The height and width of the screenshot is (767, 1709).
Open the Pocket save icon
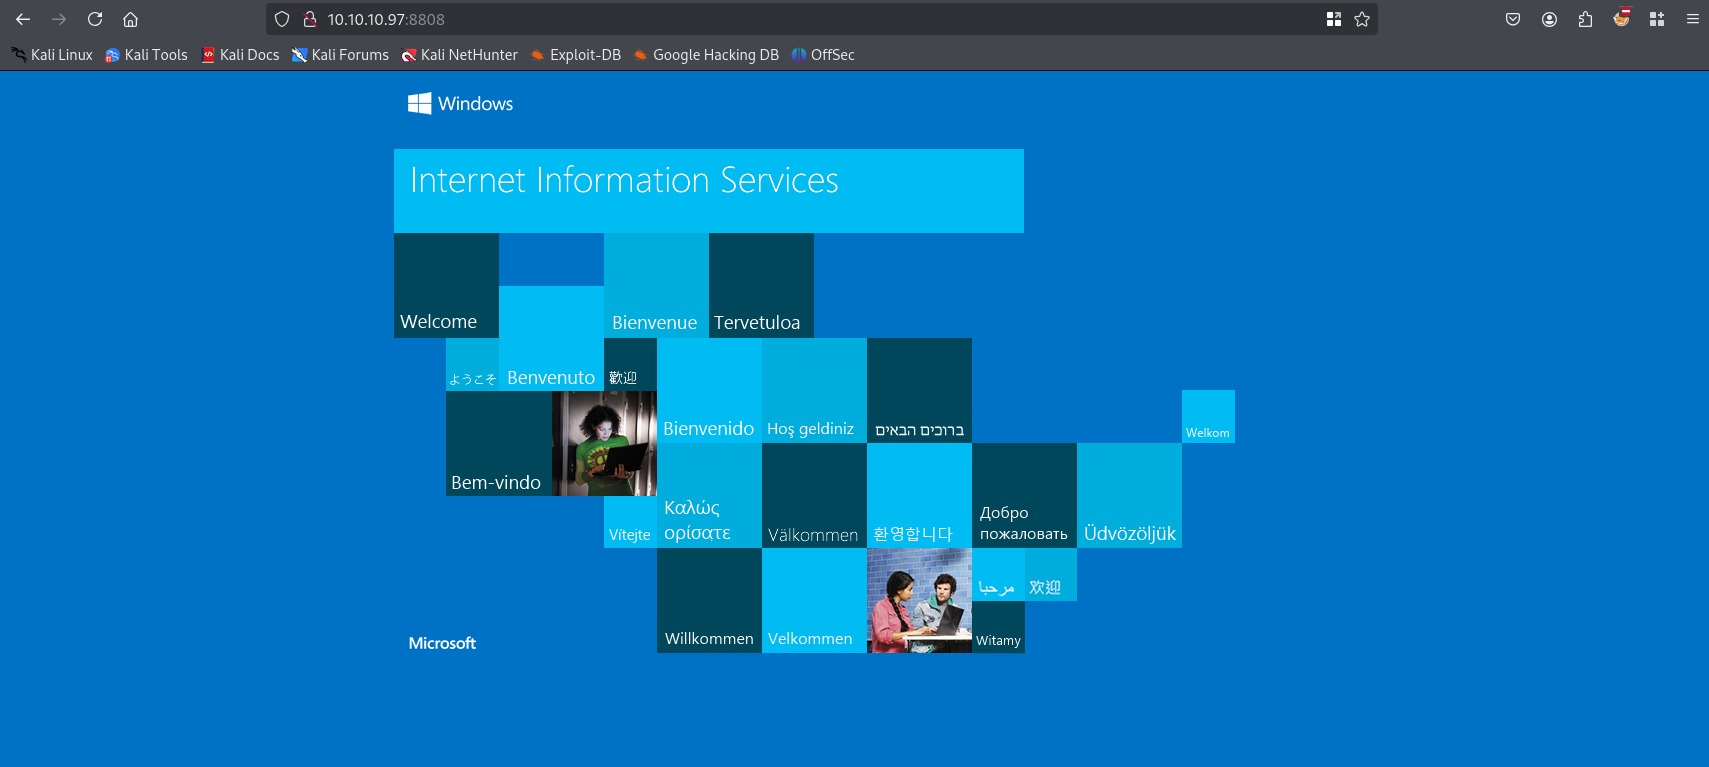[1513, 19]
